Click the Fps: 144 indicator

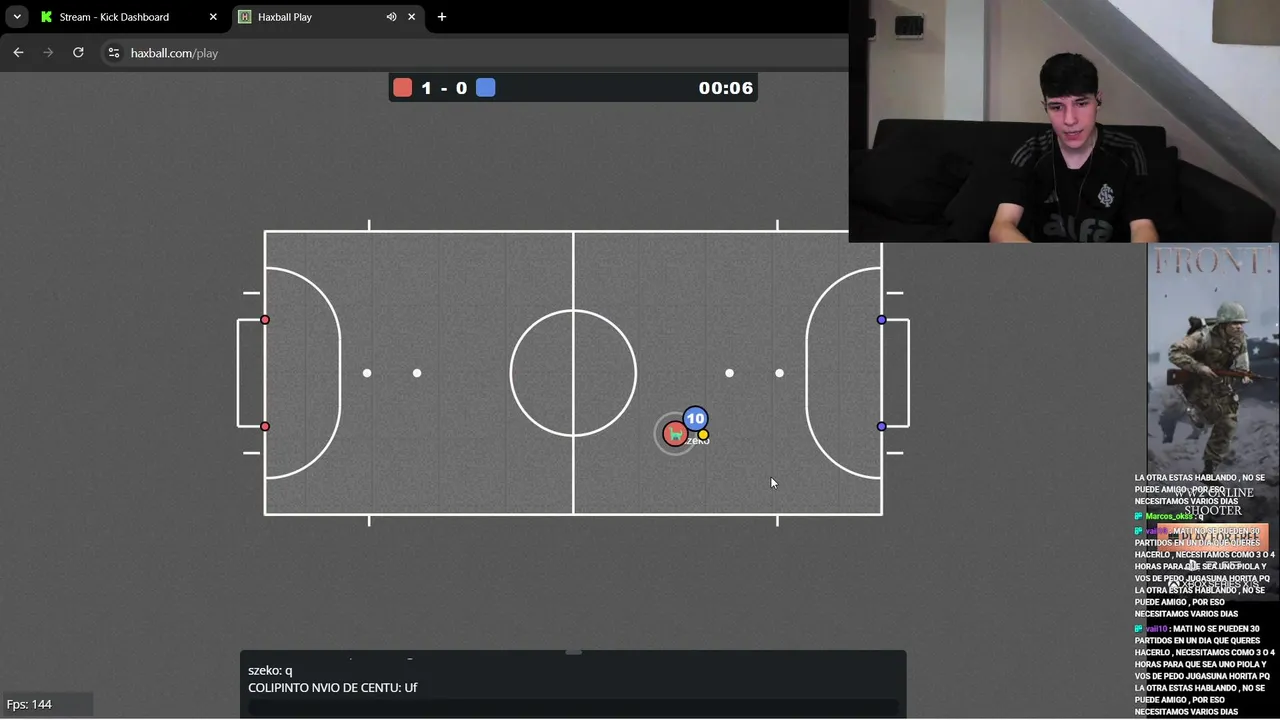pyautogui.click(x=29, y=704)
